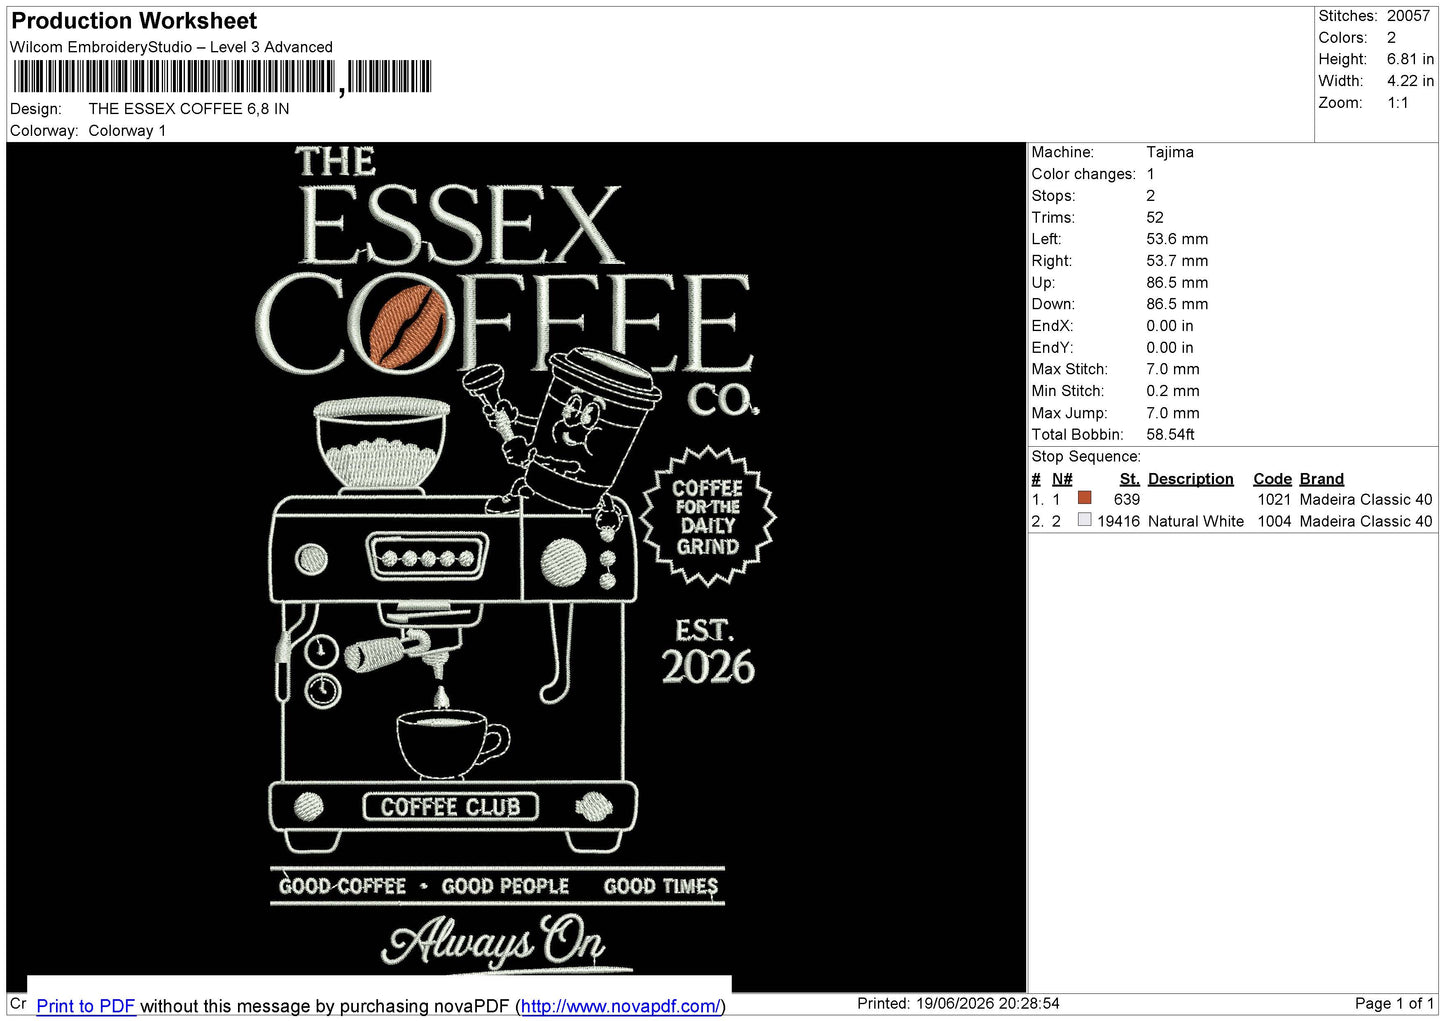Click the Max Jump value '7.0 mm'
Viewport: 1445px width, 1021px height.
[1173, 413]
